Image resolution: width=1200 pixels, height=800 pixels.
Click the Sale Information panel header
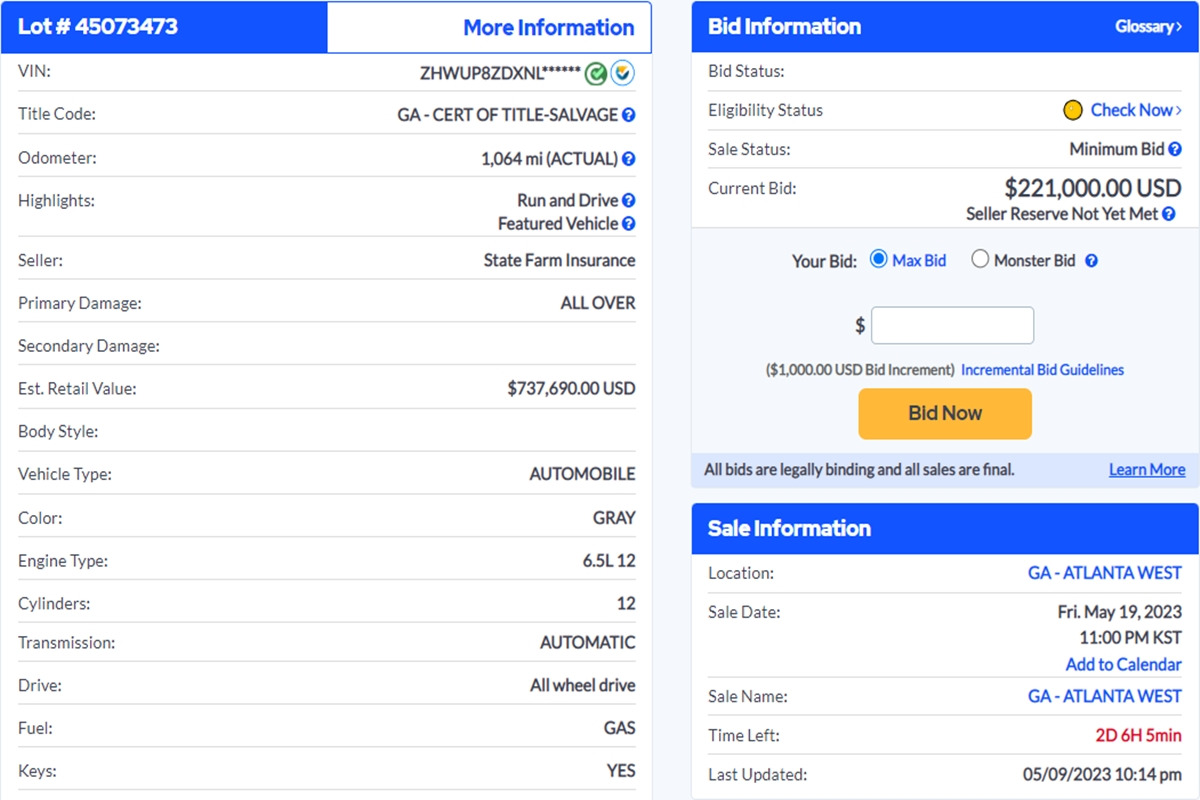coord(945,528)
